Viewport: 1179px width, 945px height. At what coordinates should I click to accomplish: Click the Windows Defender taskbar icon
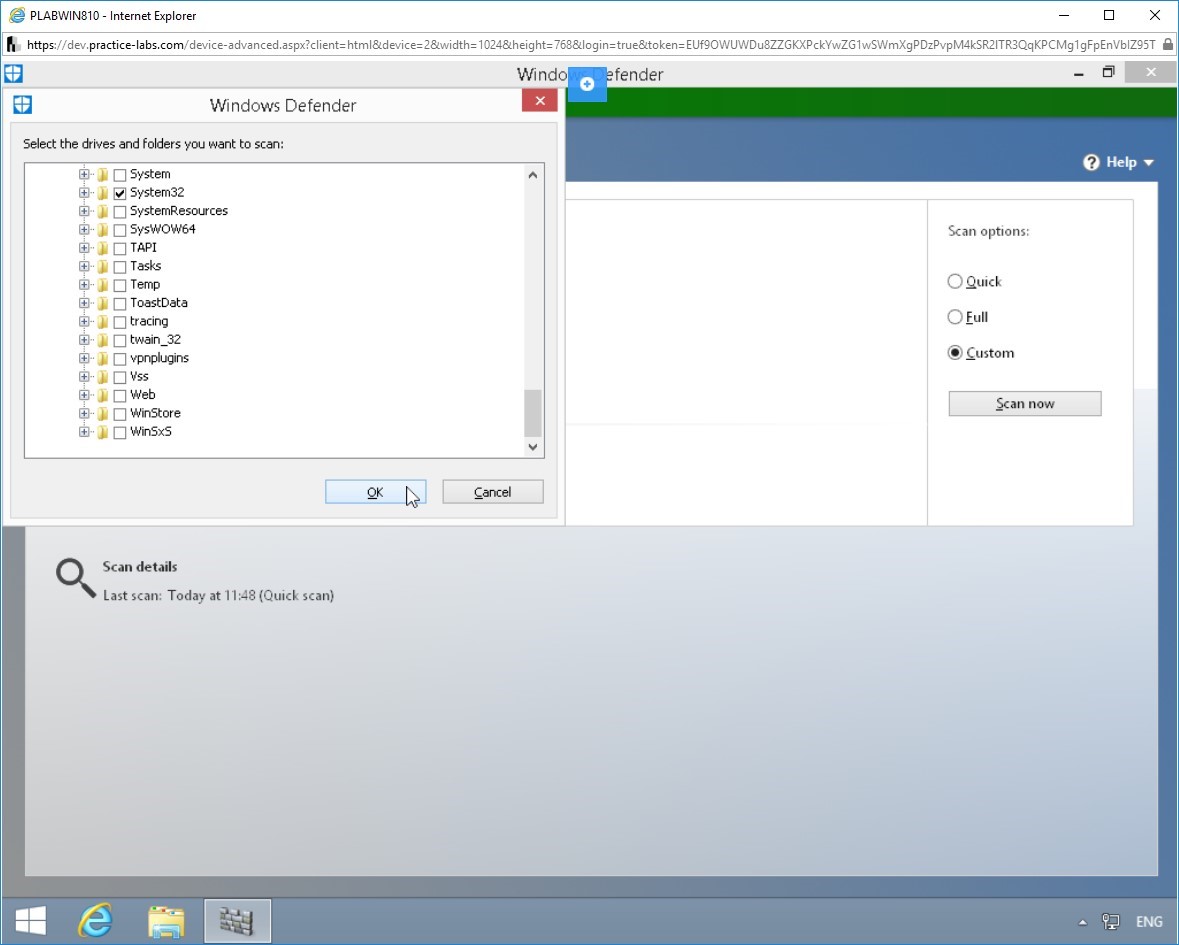point(237,921)
